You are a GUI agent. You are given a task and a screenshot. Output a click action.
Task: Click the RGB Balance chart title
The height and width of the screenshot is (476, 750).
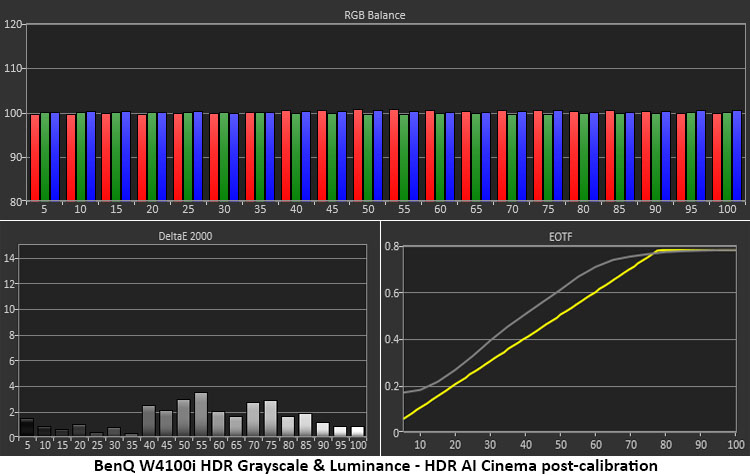375,15
